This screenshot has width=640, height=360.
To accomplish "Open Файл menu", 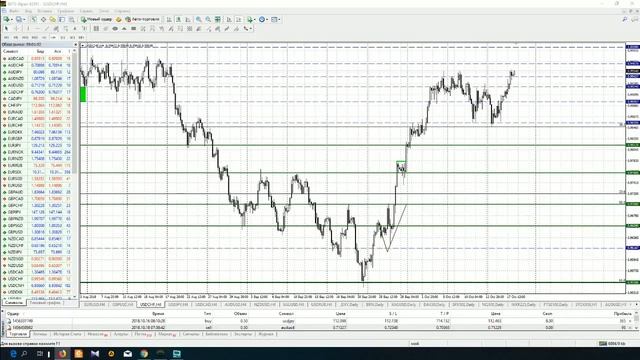I will (13, 11).
